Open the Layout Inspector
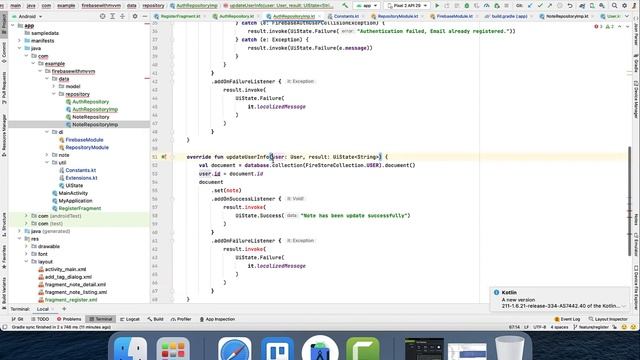 pyautogui.click(x=608, y=319)
